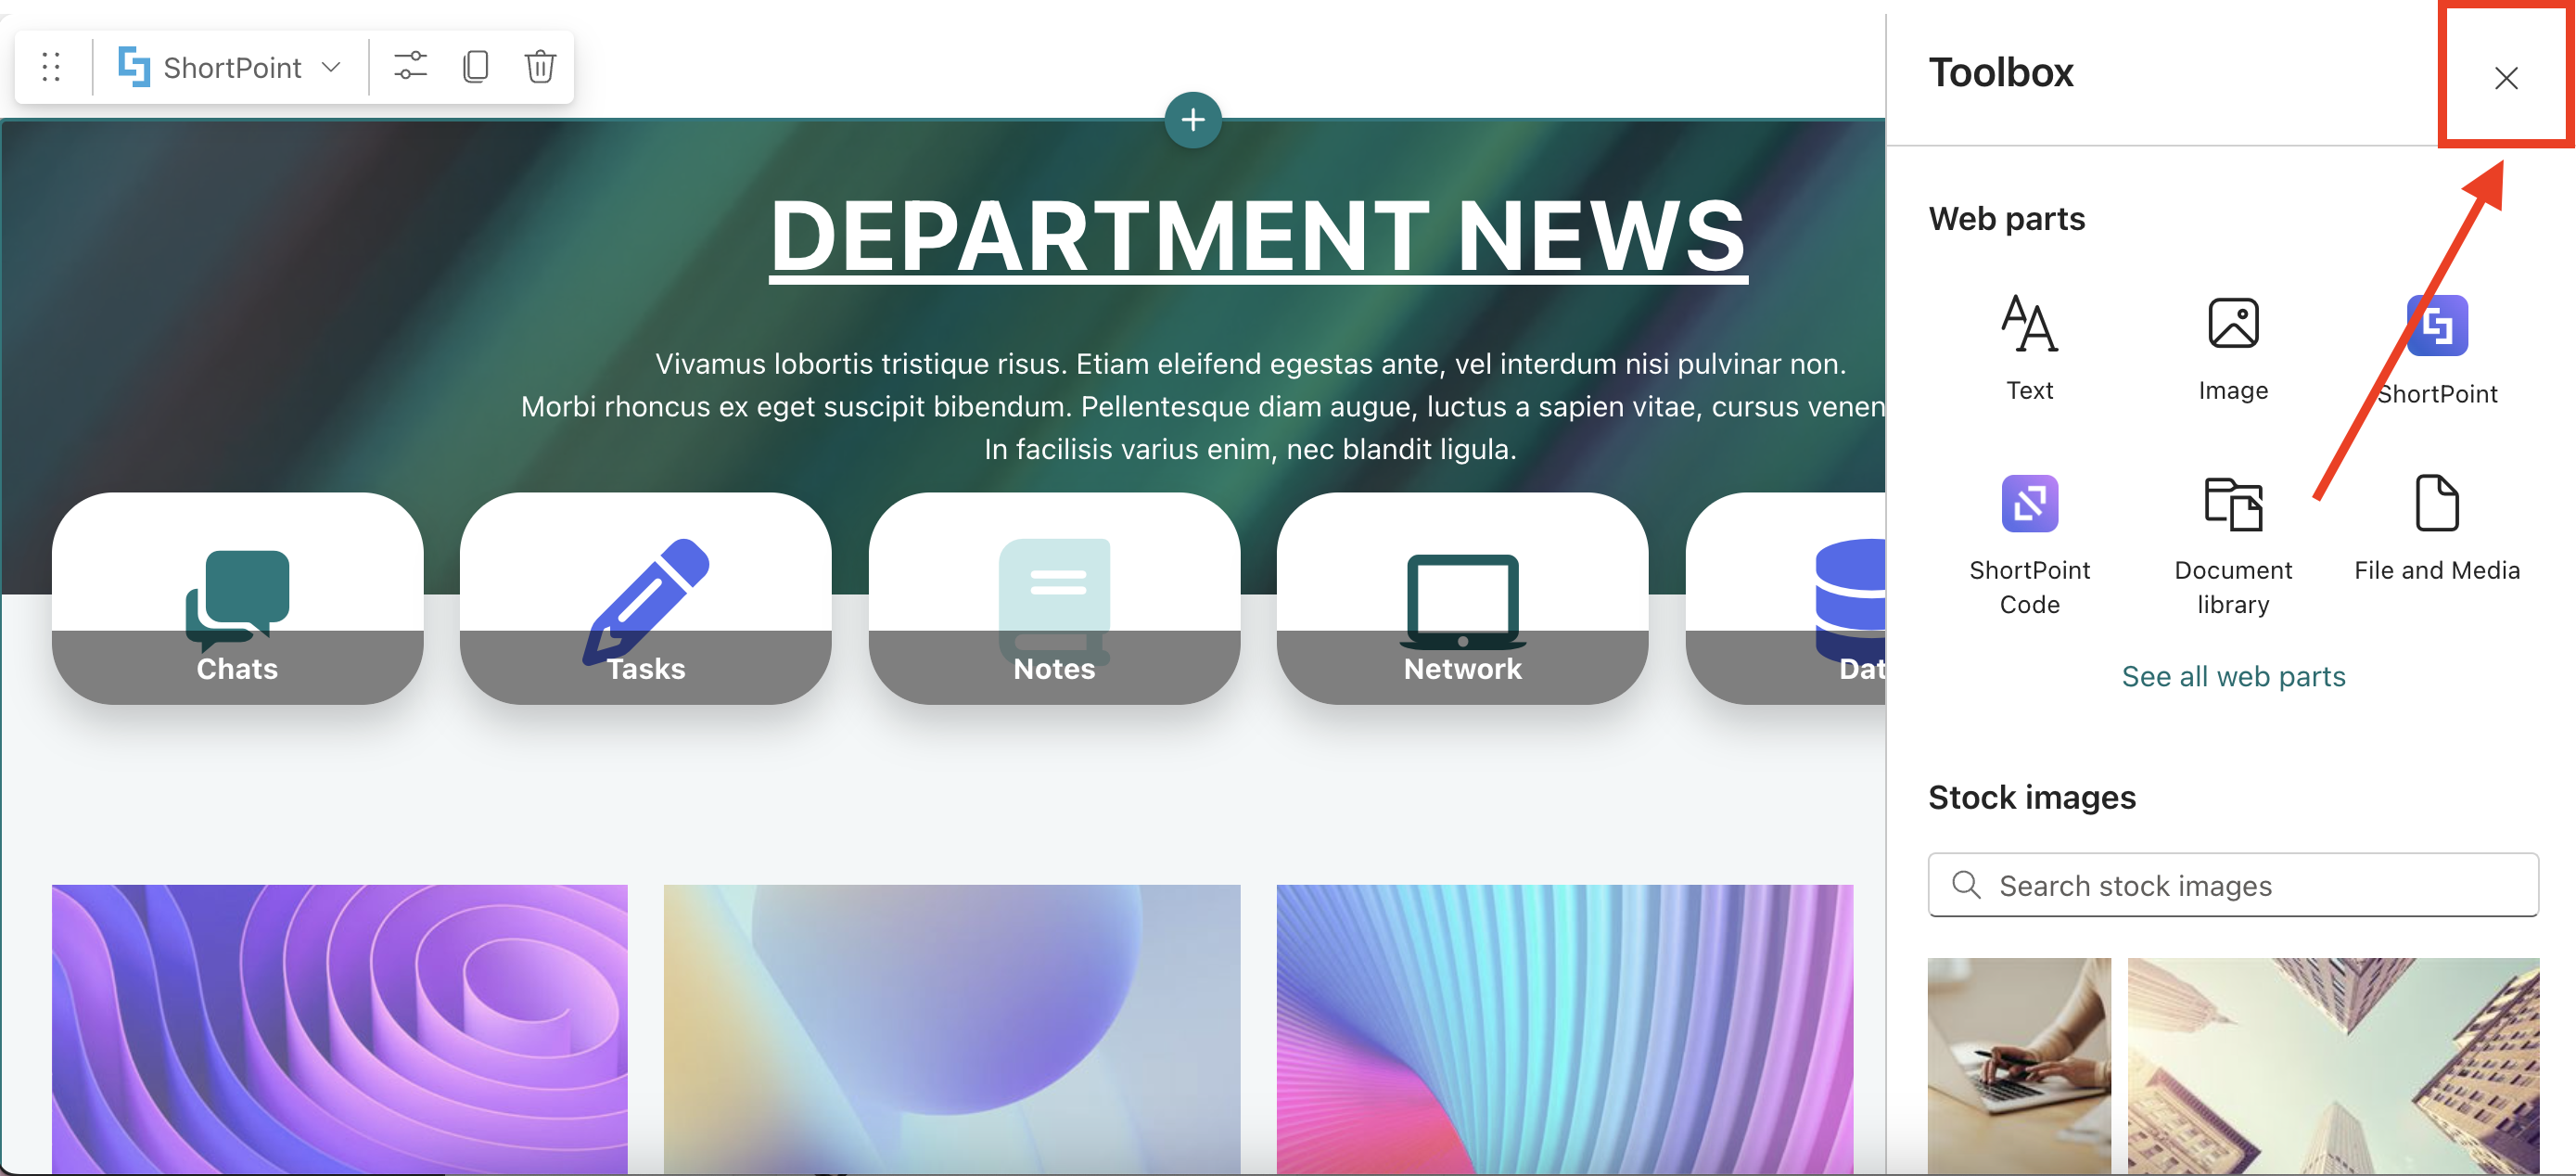The width and height of the screenshot is (2576, 1176).
Task: Delete the web part with the trash icon
Action: (x=540, y=67)
